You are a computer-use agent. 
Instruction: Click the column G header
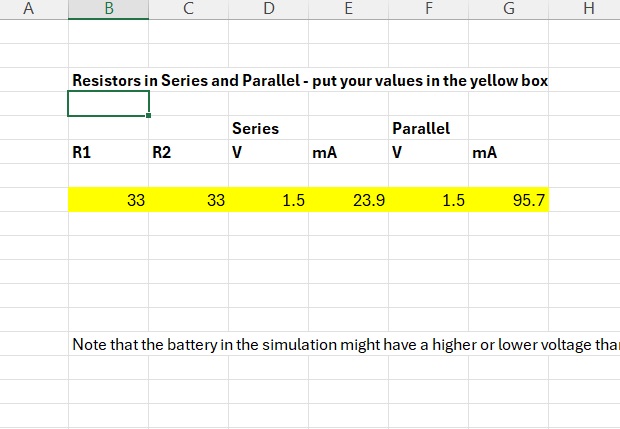[508, 10]
